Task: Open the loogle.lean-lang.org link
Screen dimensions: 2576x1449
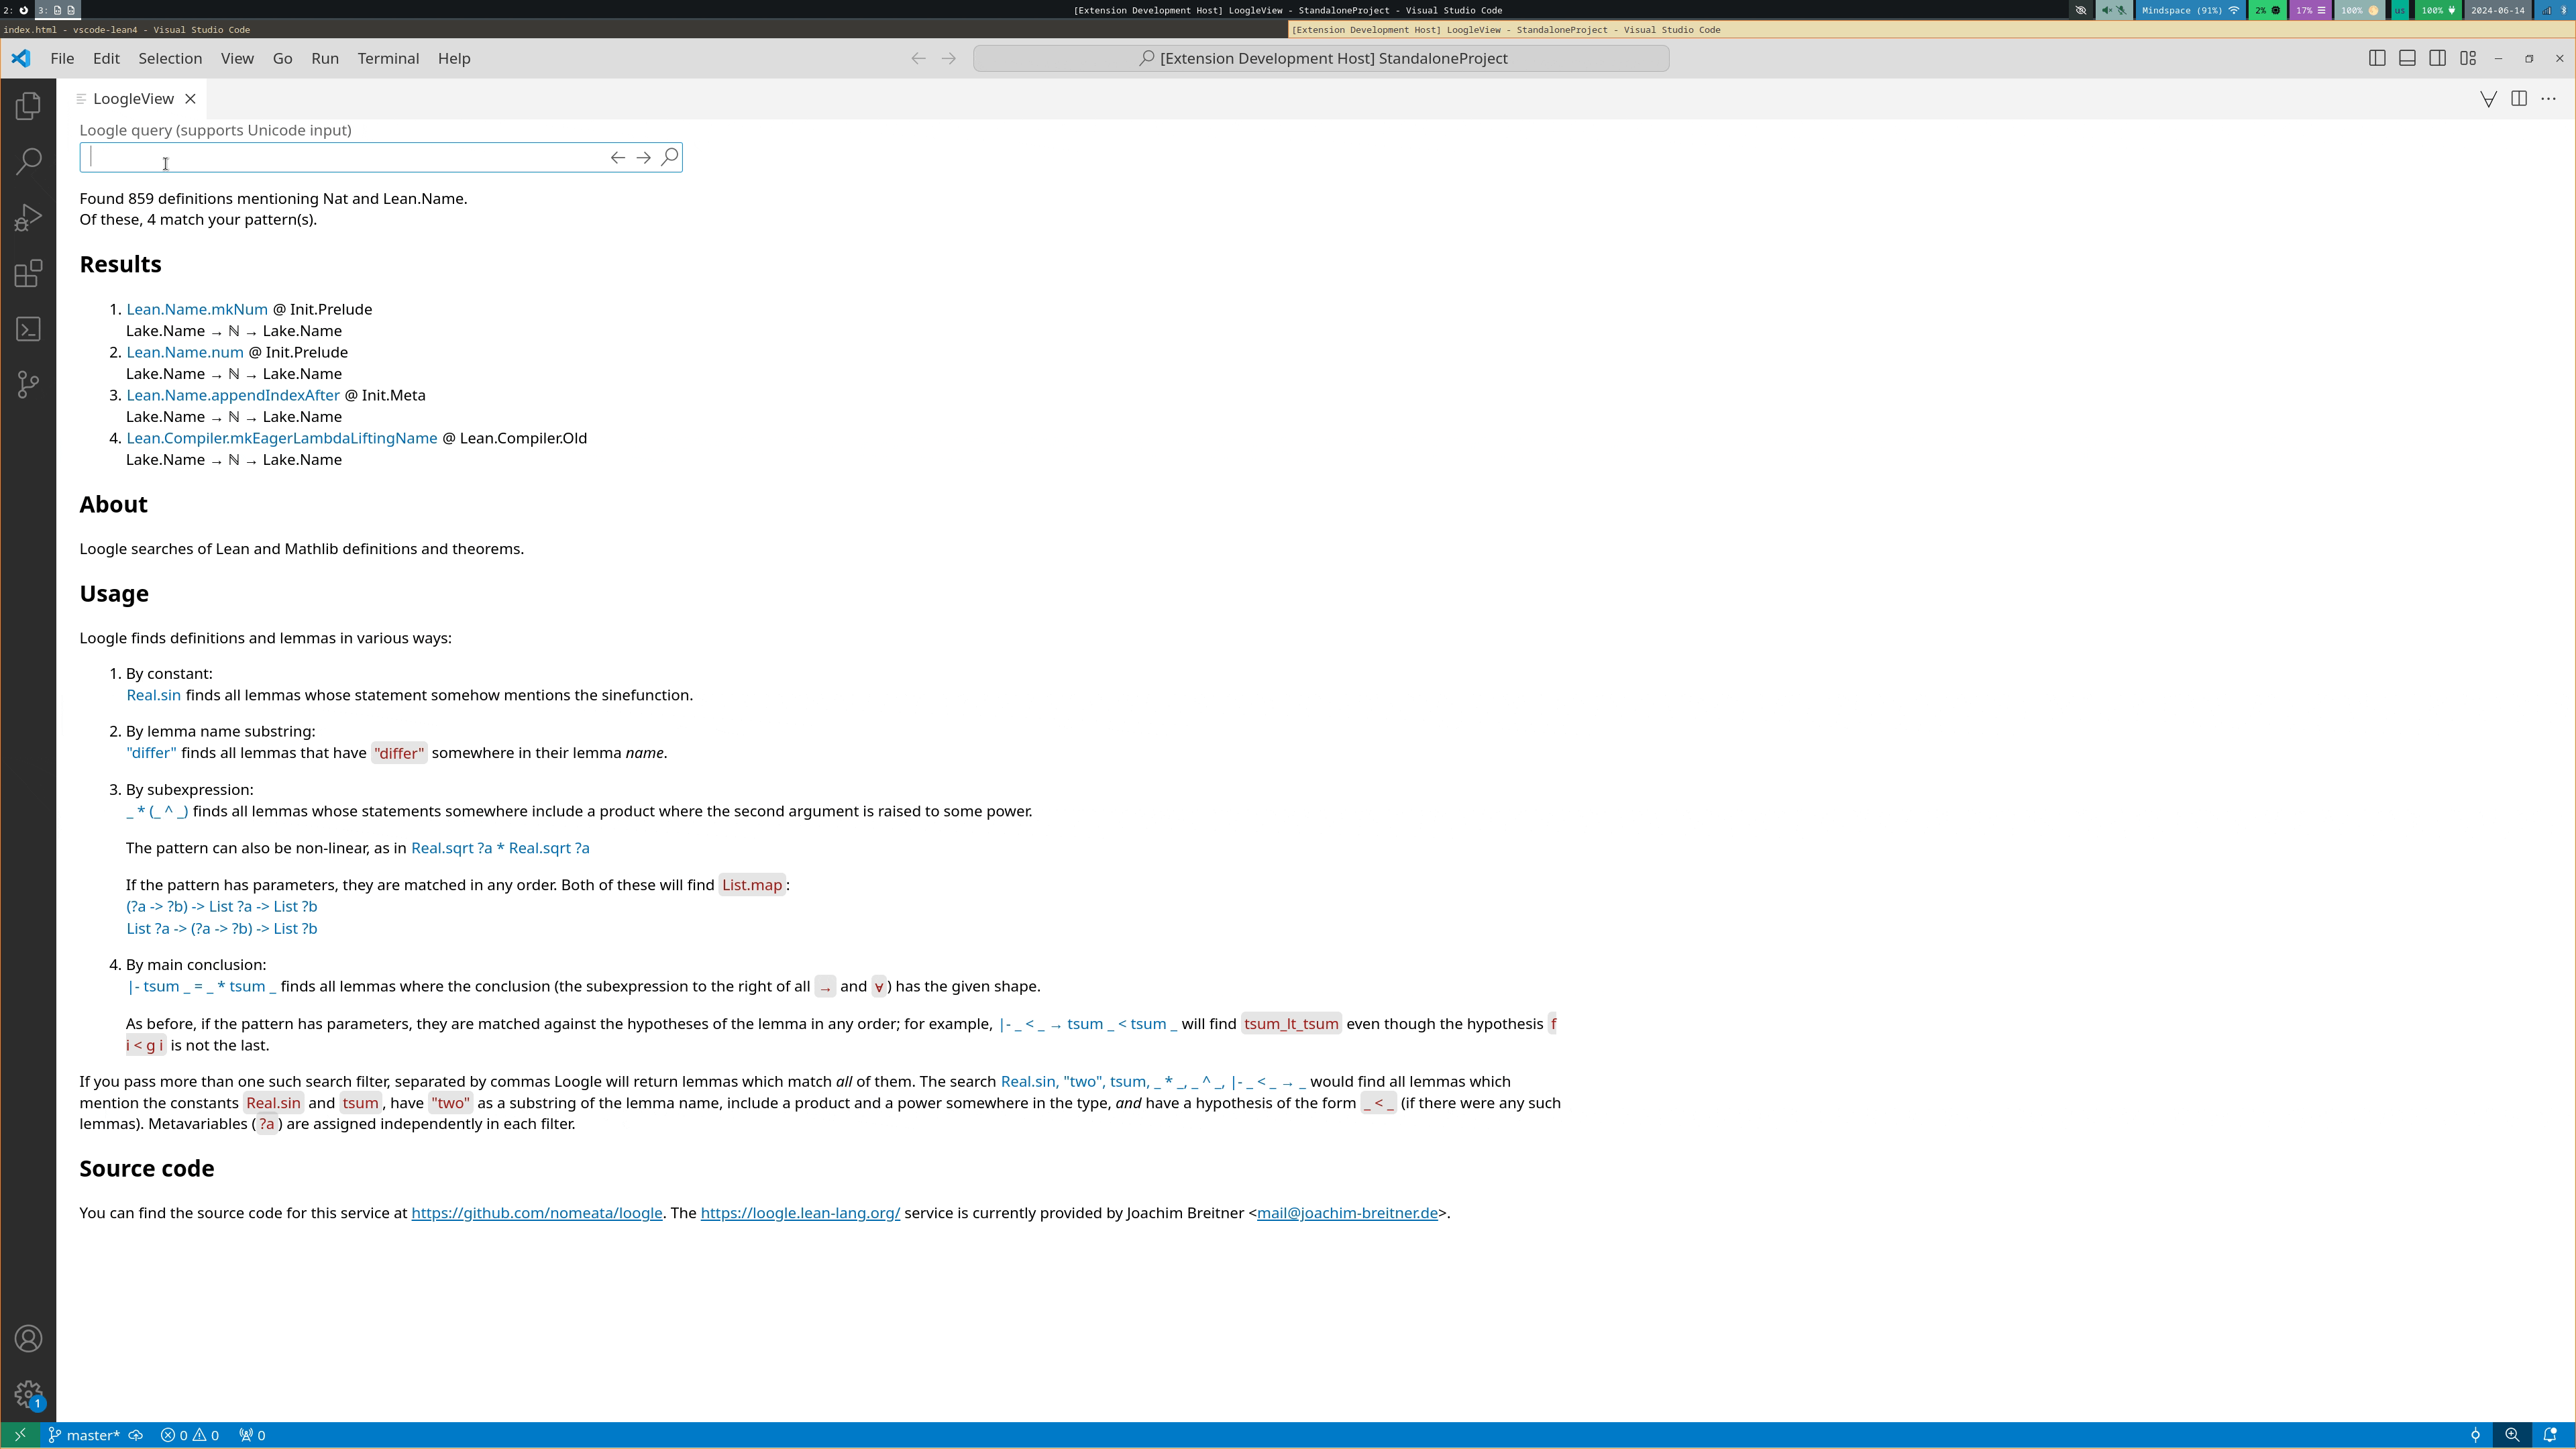Action: (x=800, y=1213)
